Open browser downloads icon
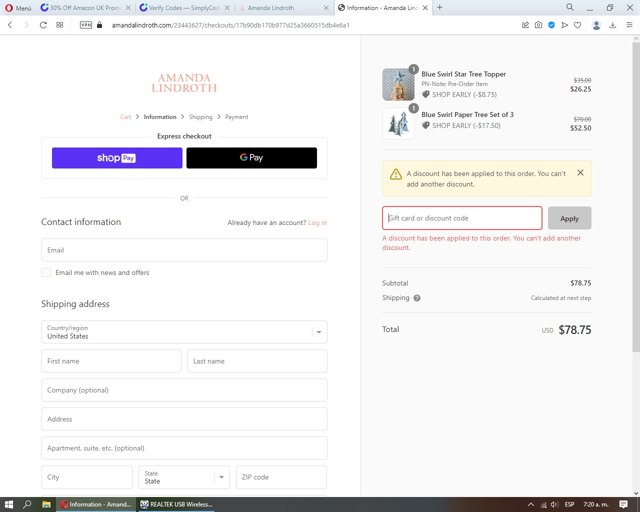The image size is (640, 512). 613,25
